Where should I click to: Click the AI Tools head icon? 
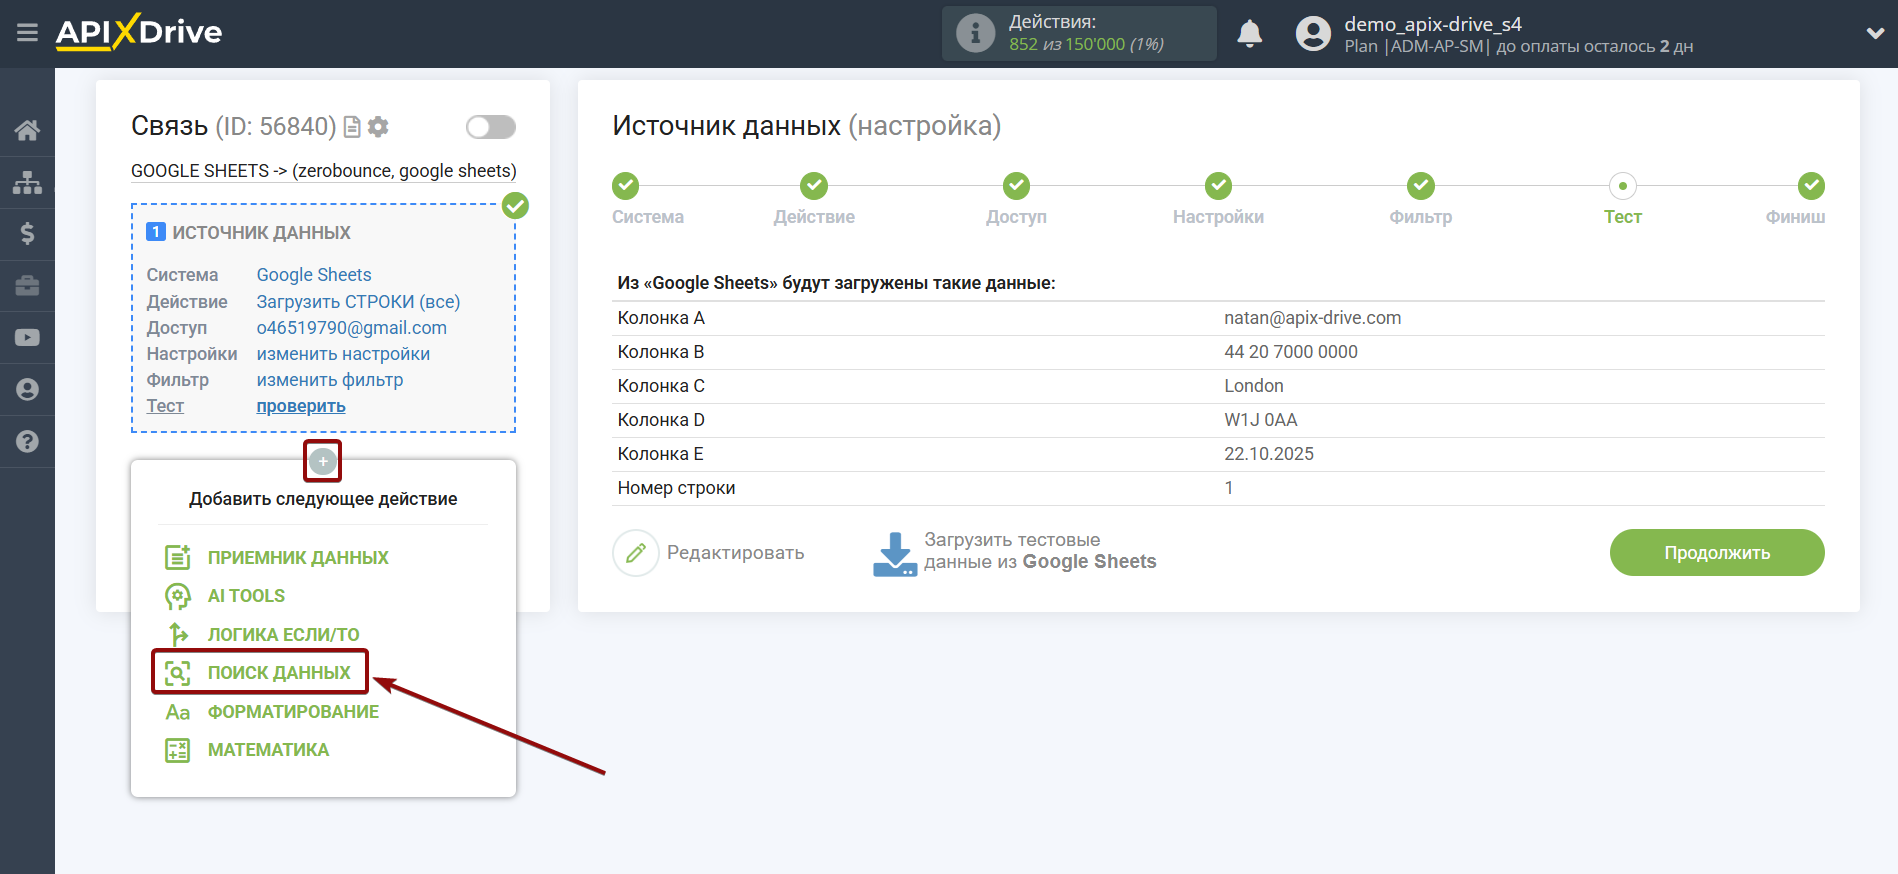178,596
